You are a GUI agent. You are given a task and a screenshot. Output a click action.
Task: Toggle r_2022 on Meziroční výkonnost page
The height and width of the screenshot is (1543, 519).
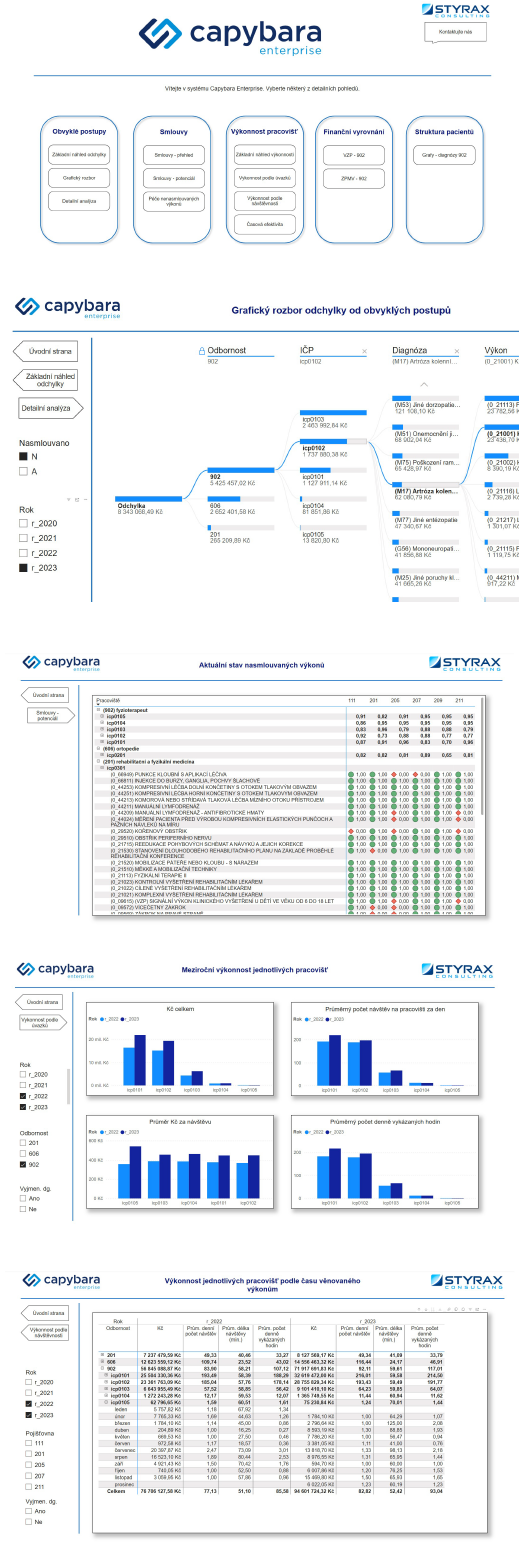click(23, 1096)
